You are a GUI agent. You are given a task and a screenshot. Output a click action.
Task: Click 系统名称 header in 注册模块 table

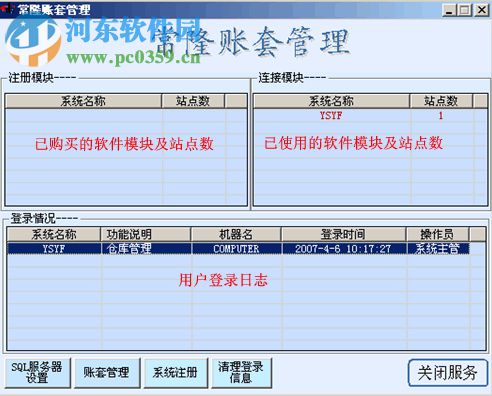click(x=83, y=101)
